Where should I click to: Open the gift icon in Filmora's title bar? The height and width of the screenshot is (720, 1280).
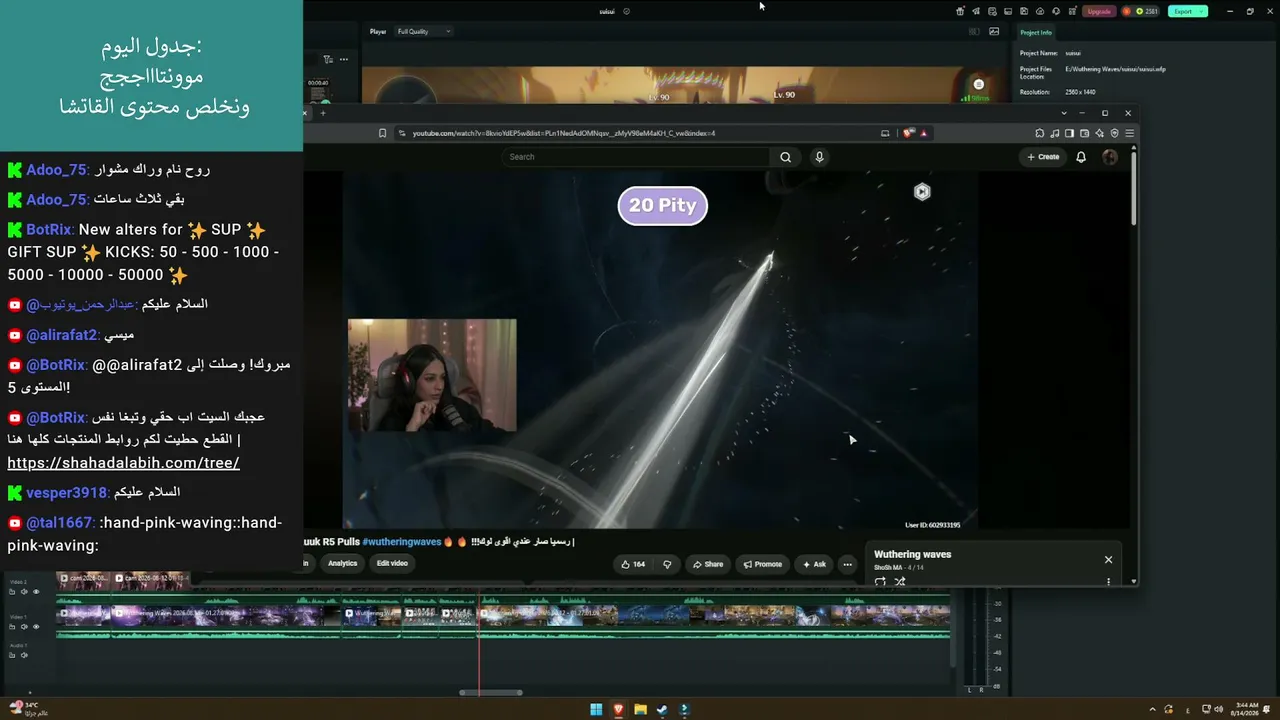pos(960,11)
